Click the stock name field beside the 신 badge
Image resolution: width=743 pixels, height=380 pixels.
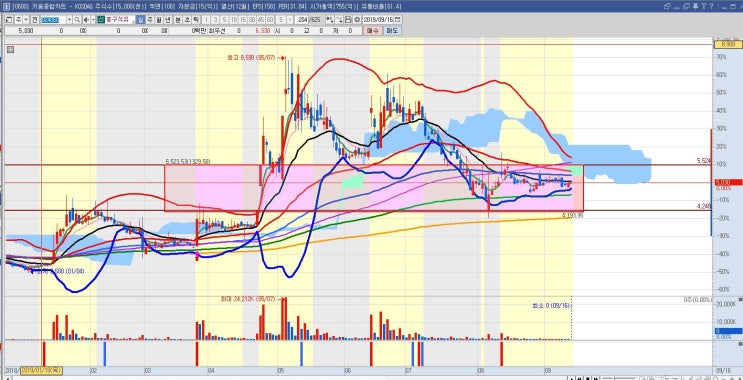[119, 20]
